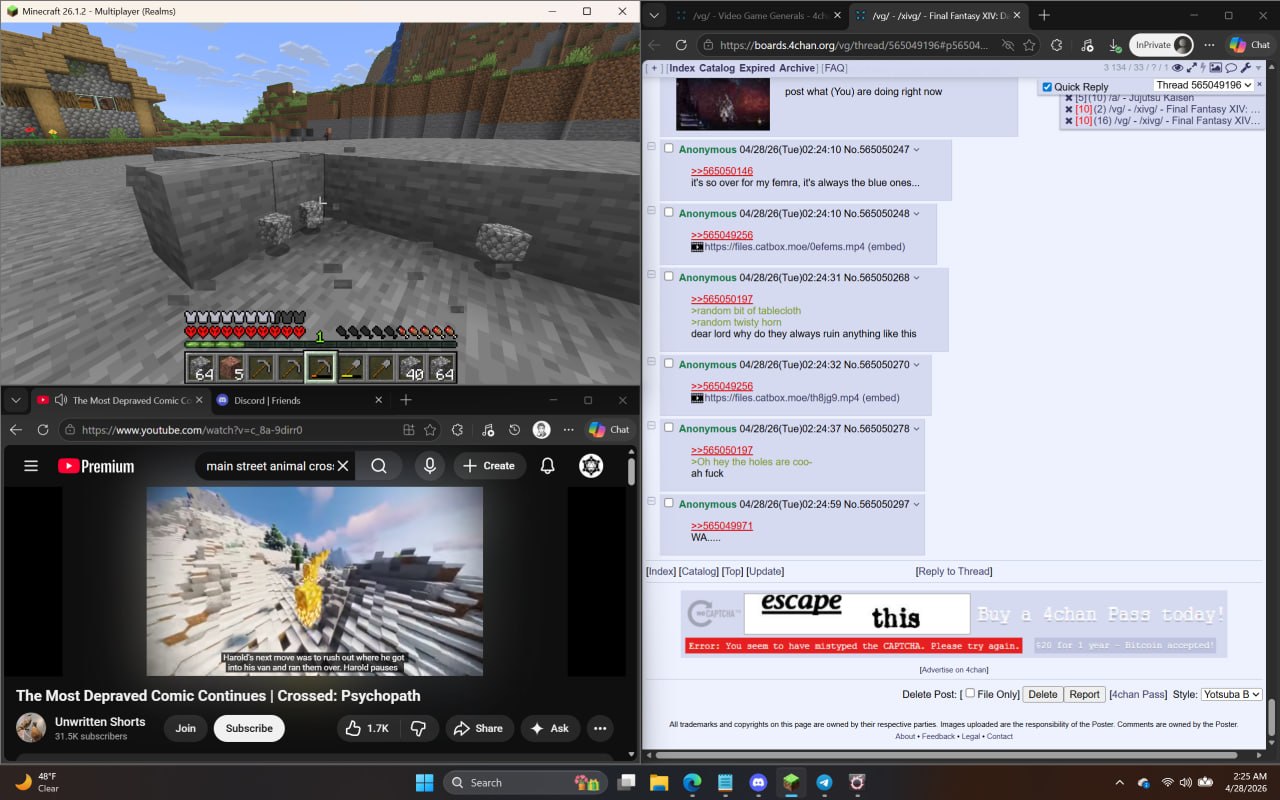Viewport: 1280px width, 800px height.
Task: Switch to Video Game Generals 4chan tab
Action: [757, 15]
